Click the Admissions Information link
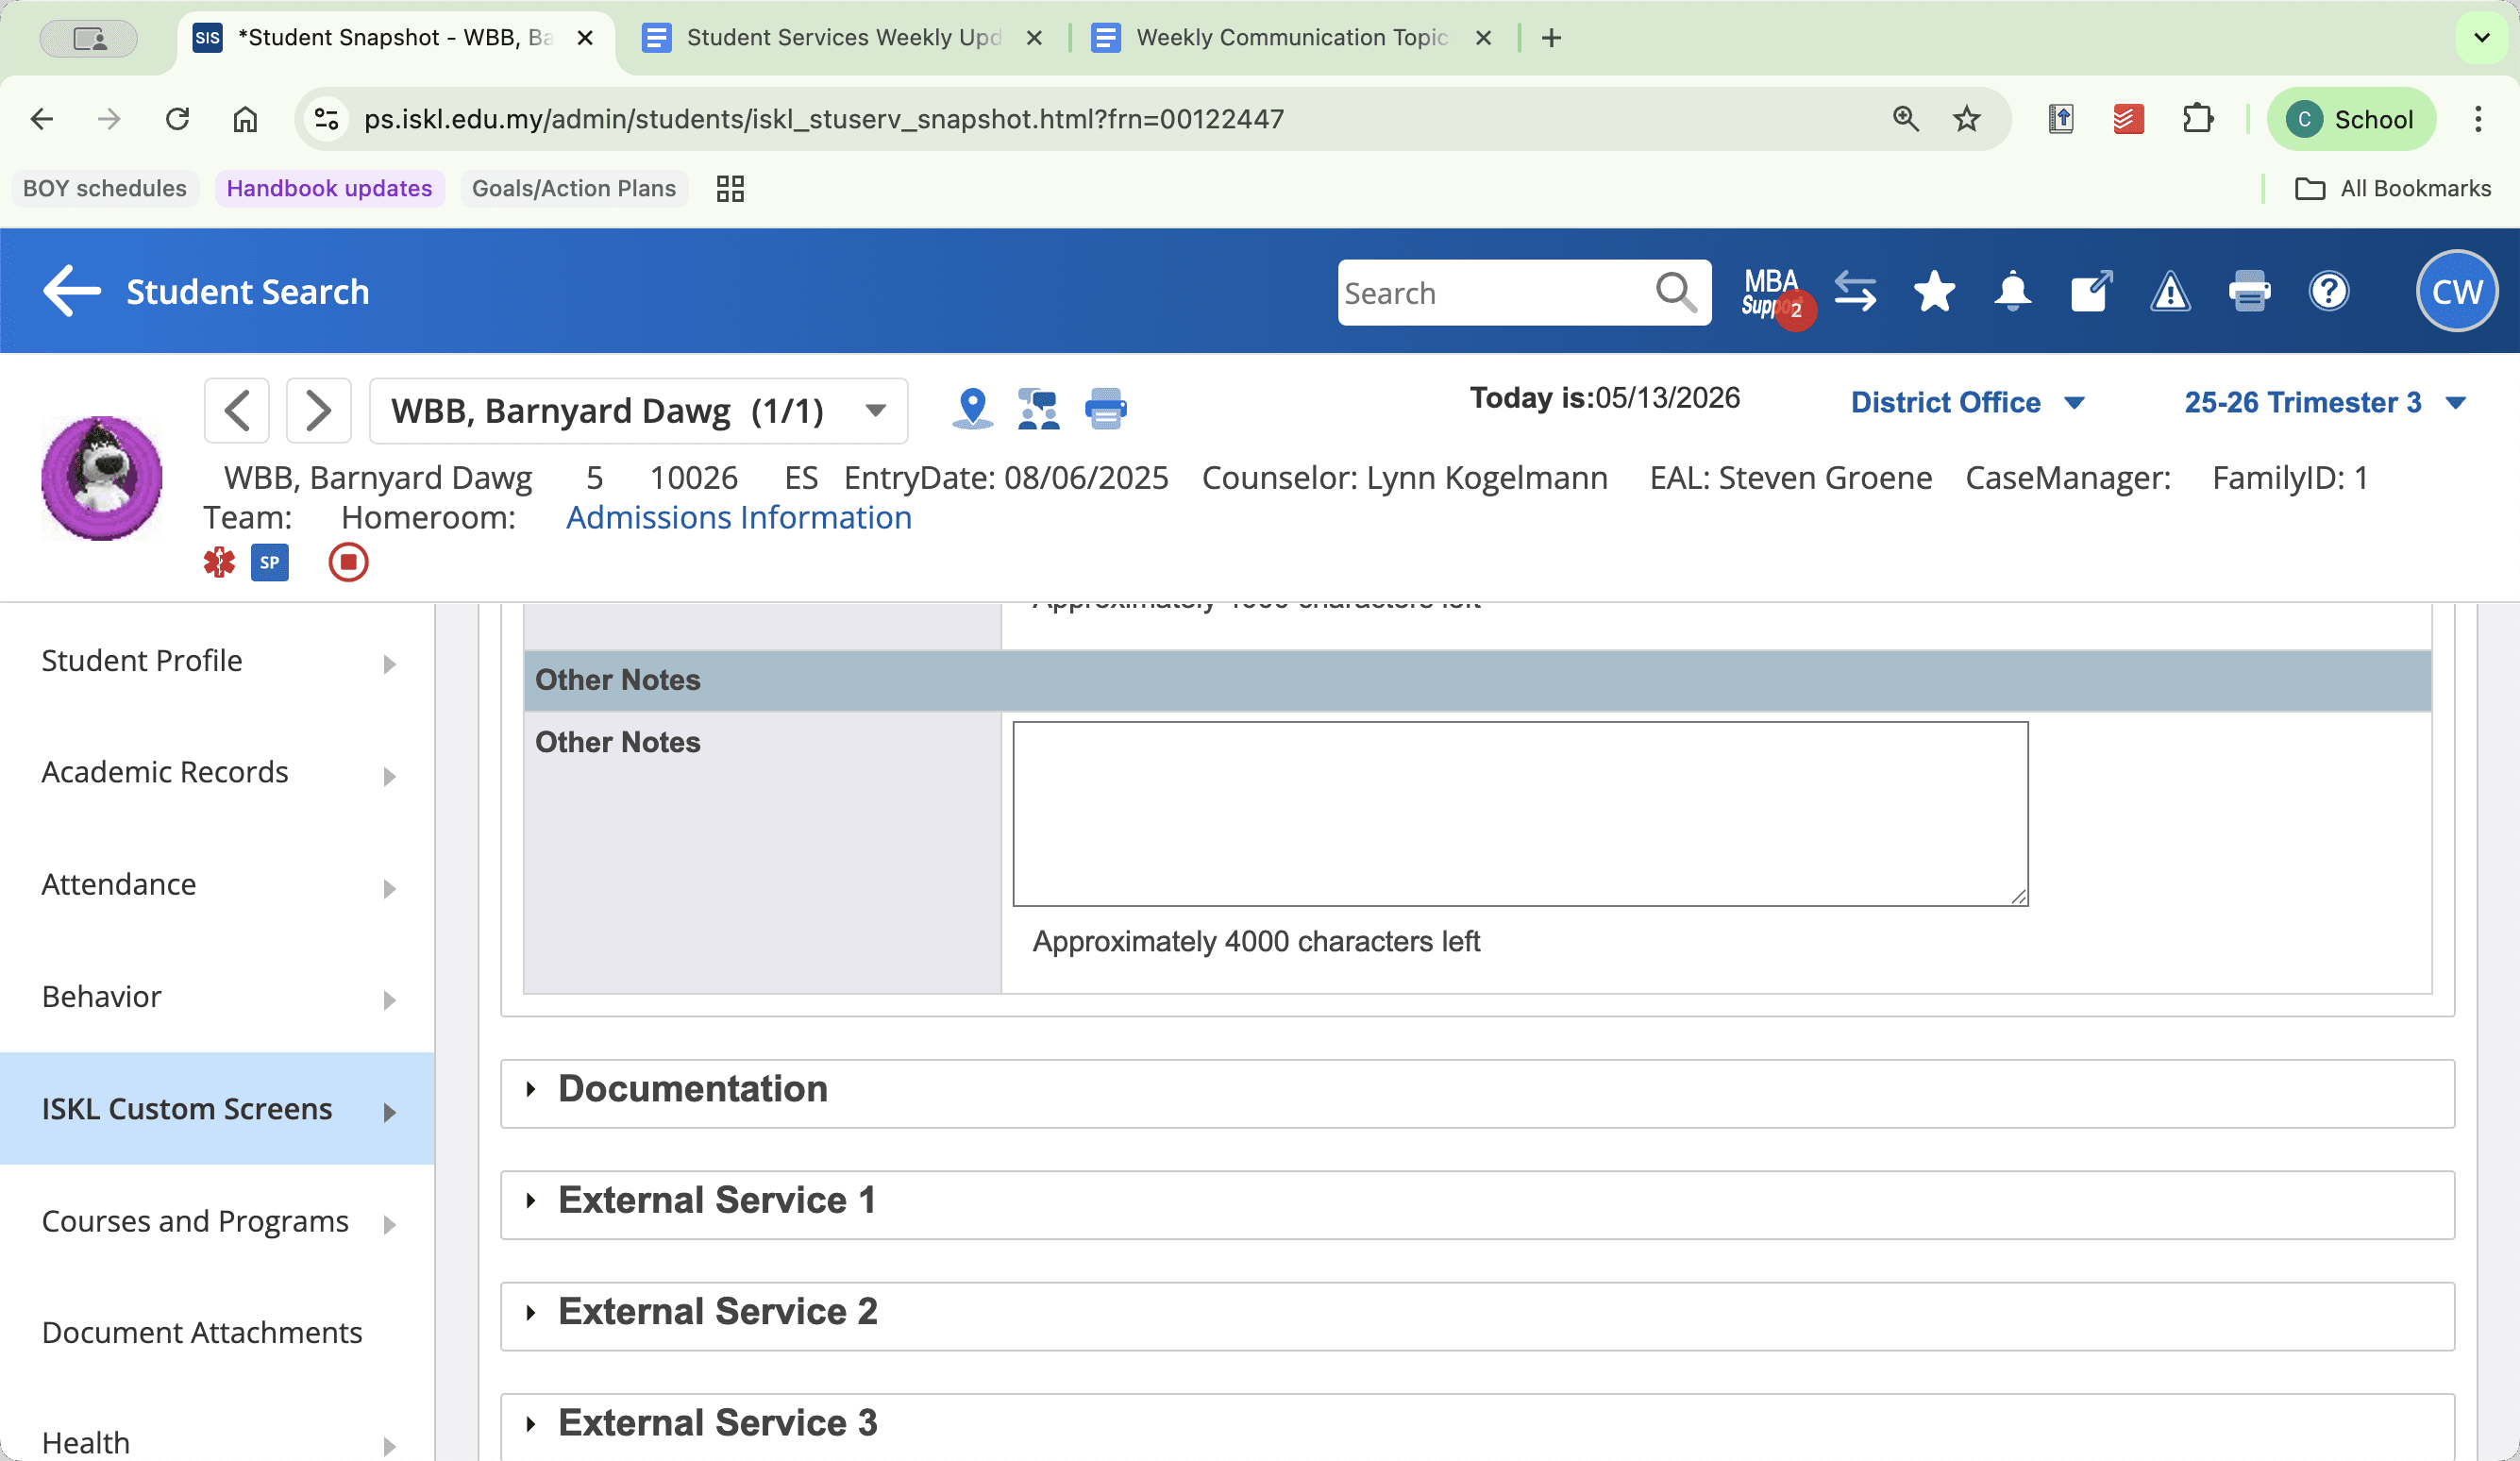The height and width of the screenshot is (1461, 2520). pyautogui.click(x=738, y=518)
